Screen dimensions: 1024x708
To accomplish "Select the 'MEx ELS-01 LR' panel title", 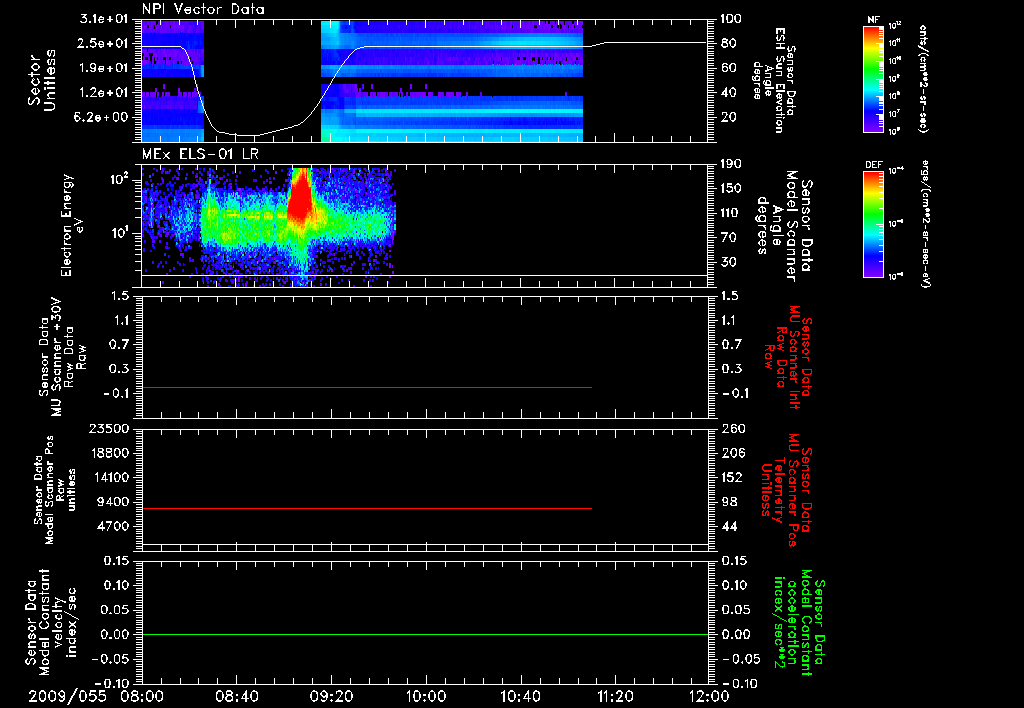I will tap(200, 154).
